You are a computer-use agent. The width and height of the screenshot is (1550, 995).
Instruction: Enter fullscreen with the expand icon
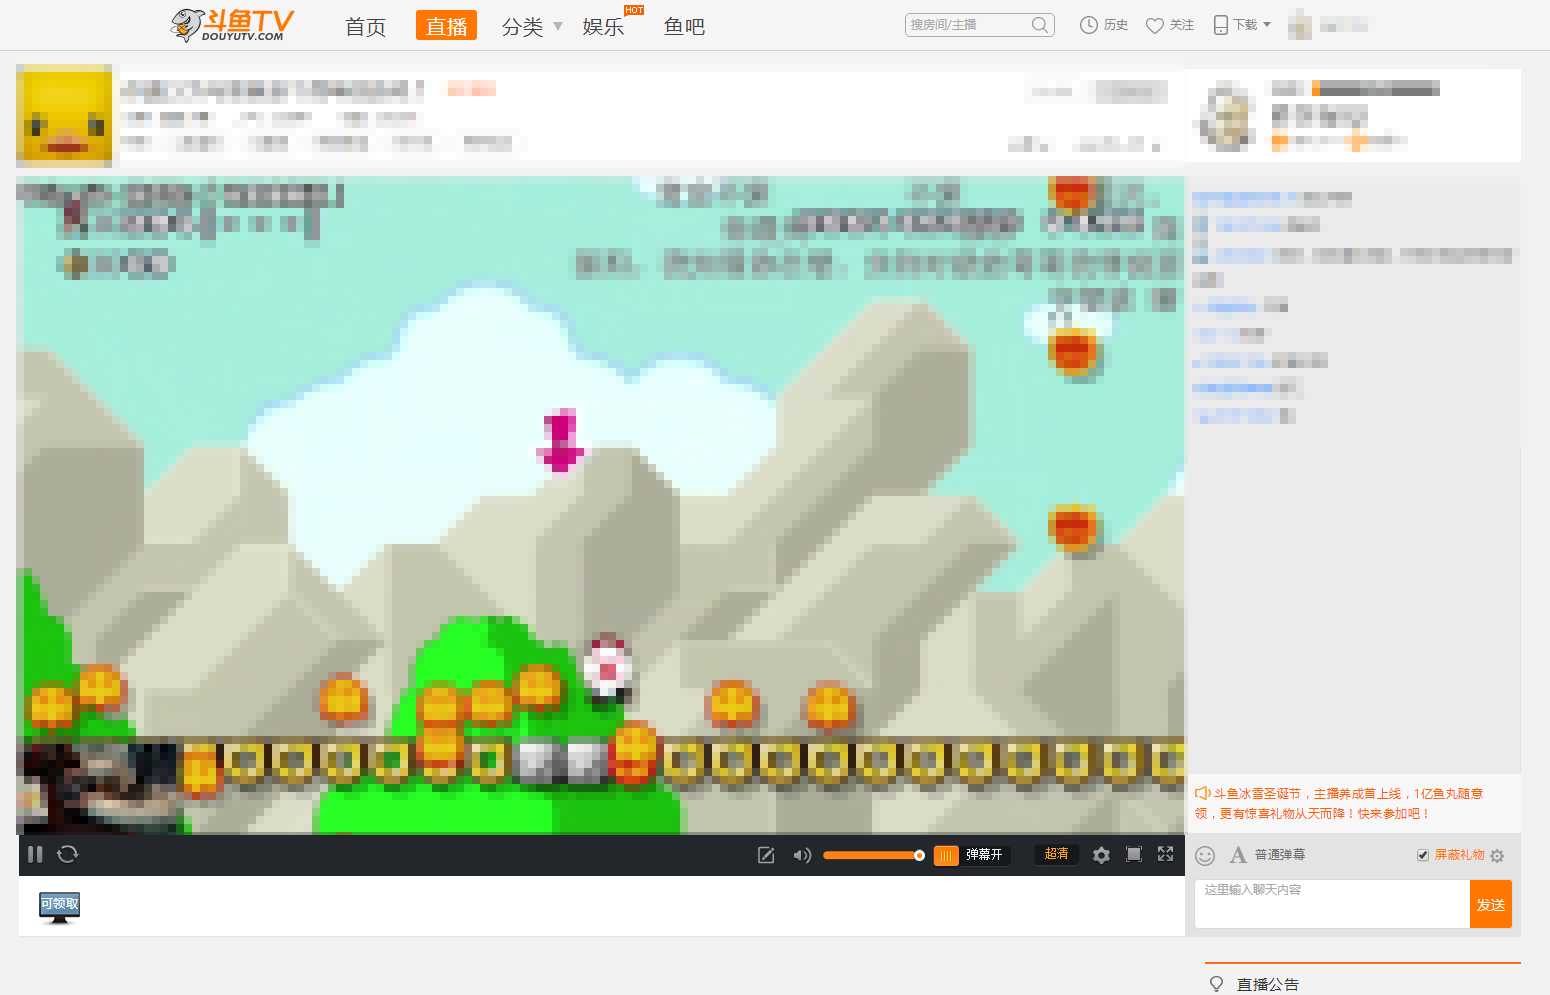click(x=1165, y=855)
